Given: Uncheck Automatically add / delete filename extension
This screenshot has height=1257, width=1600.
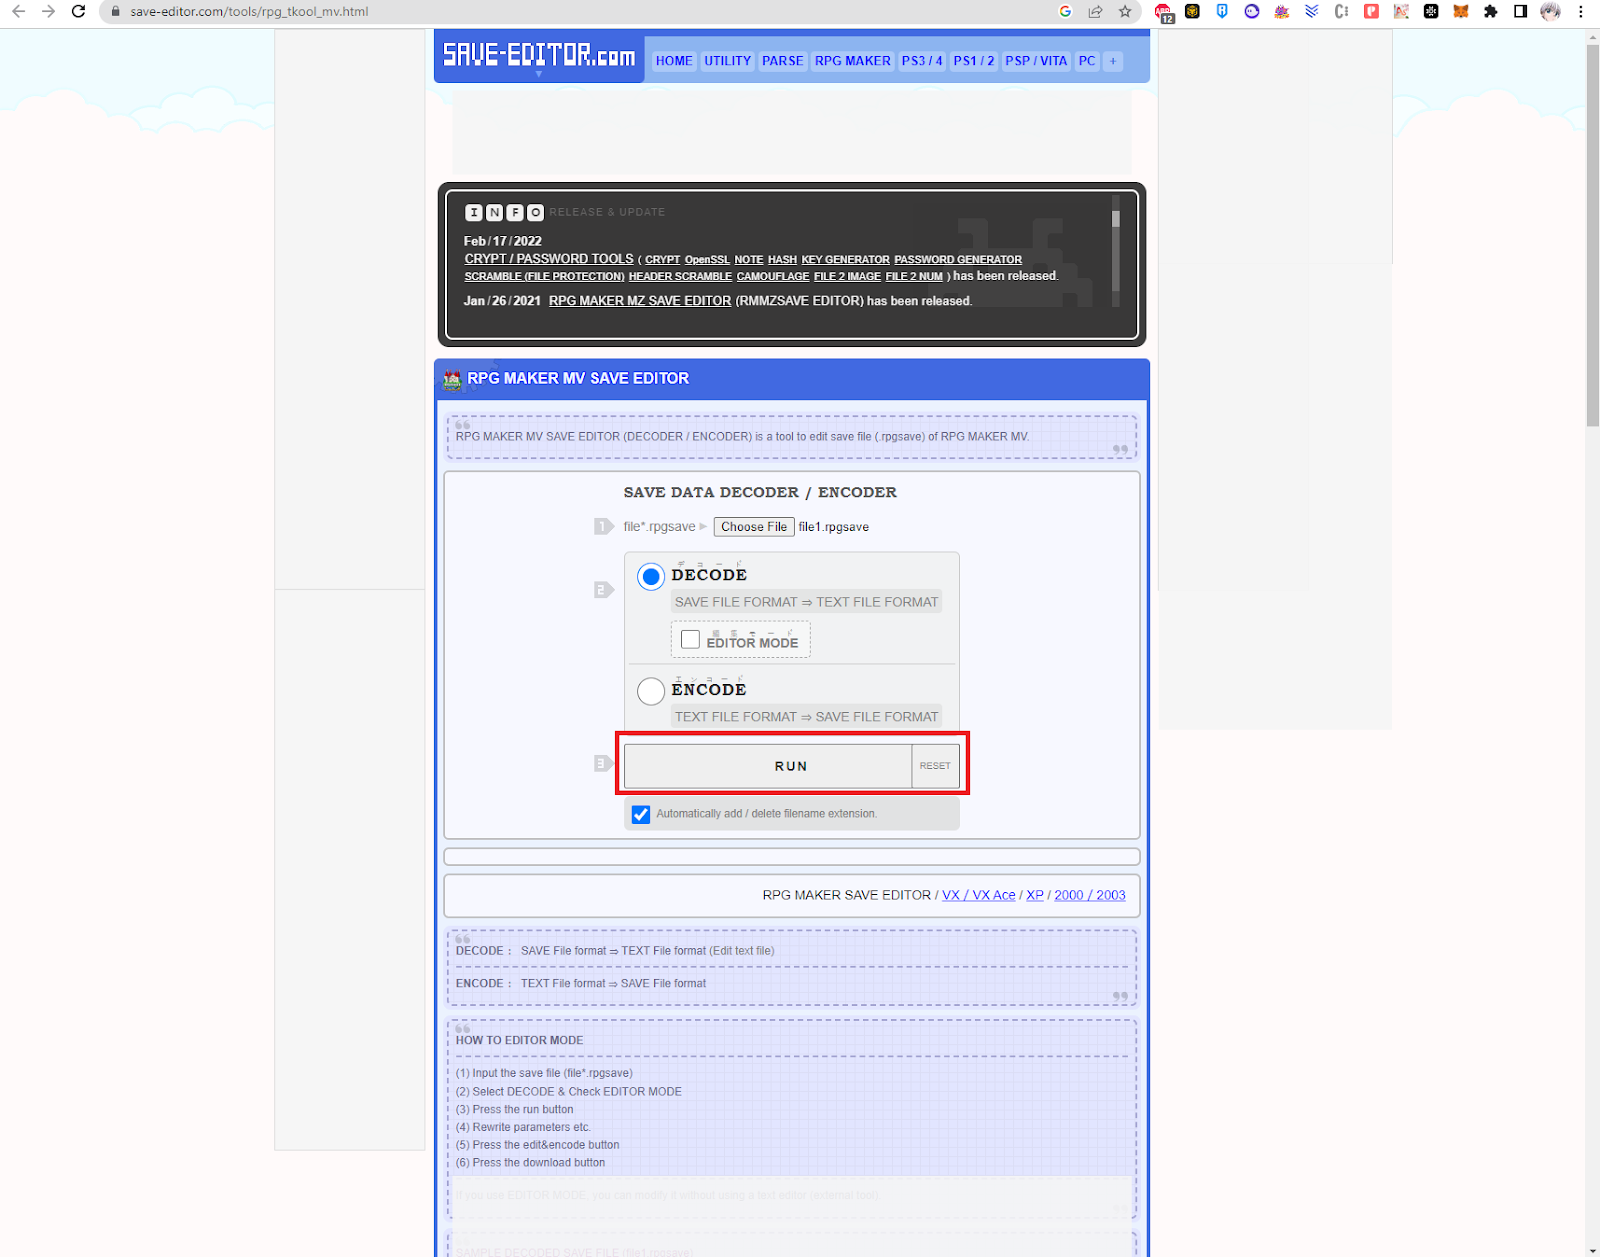Looking at the screenshot, I should coord(641,814).
